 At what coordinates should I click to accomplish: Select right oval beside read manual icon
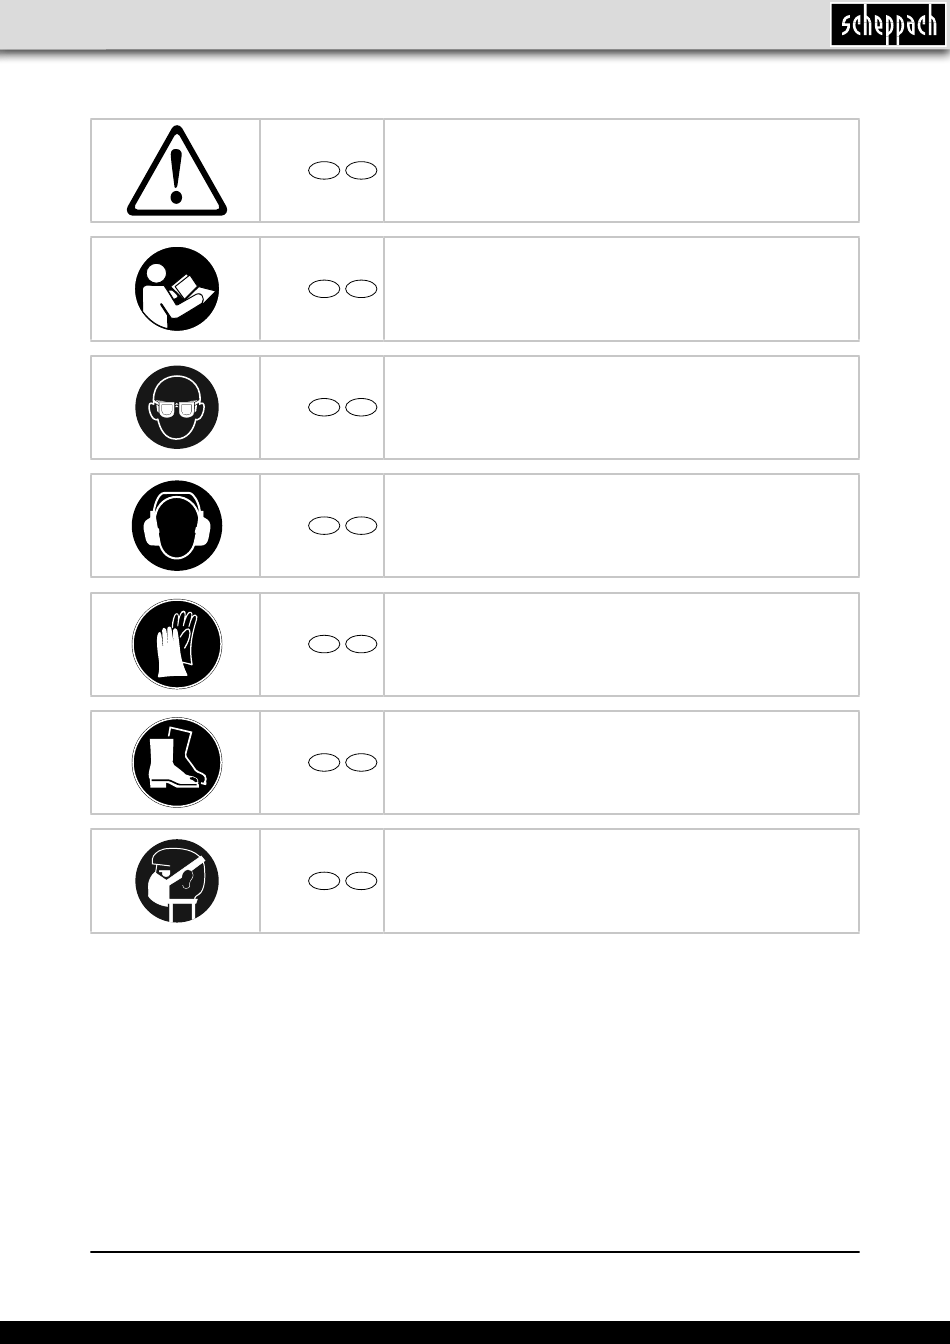(x=361, y=289)
